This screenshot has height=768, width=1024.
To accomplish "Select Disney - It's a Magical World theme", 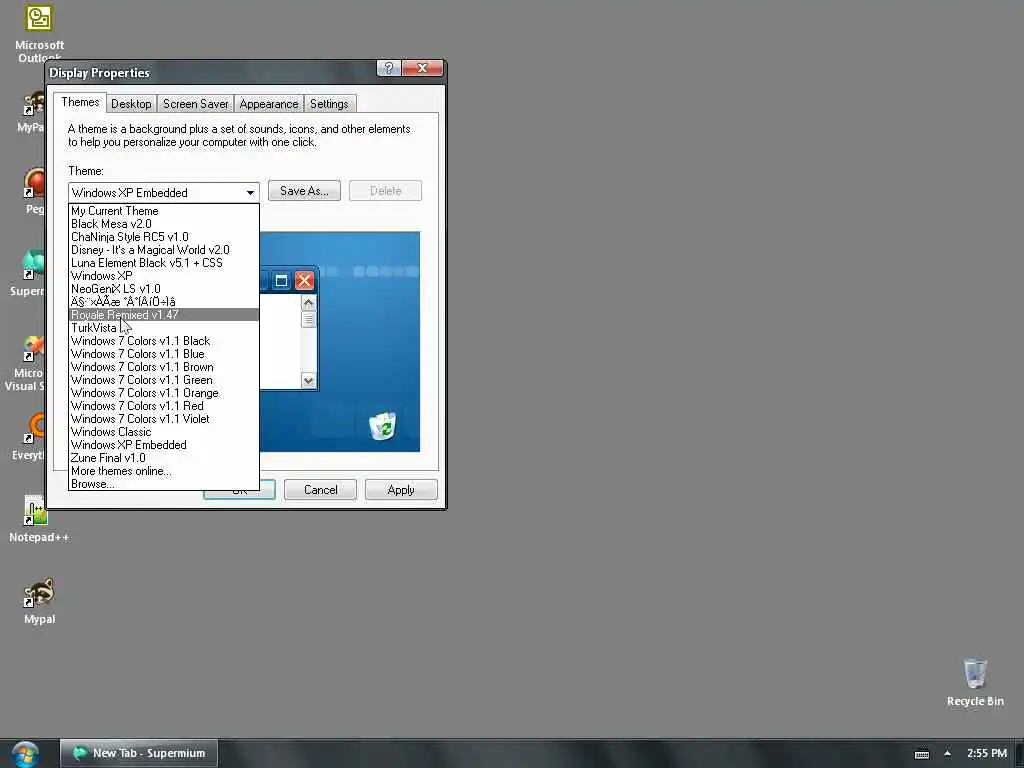I will [x=164, y=250].
